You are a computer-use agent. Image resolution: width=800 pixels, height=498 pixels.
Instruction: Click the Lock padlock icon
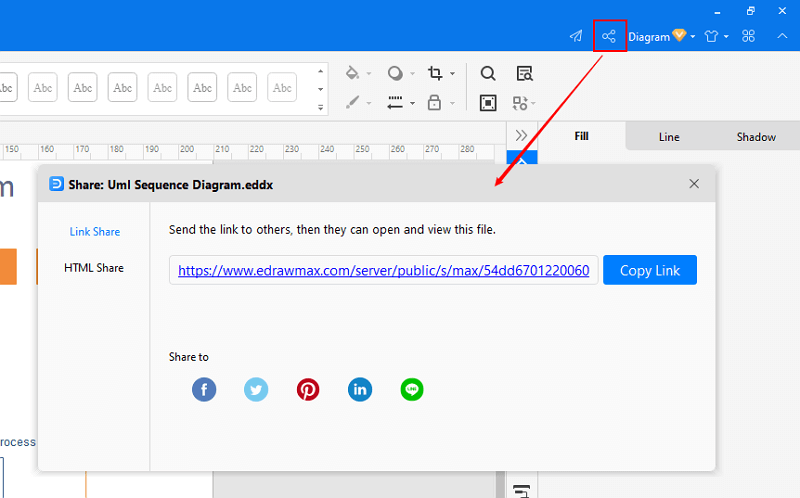[434, 102]
